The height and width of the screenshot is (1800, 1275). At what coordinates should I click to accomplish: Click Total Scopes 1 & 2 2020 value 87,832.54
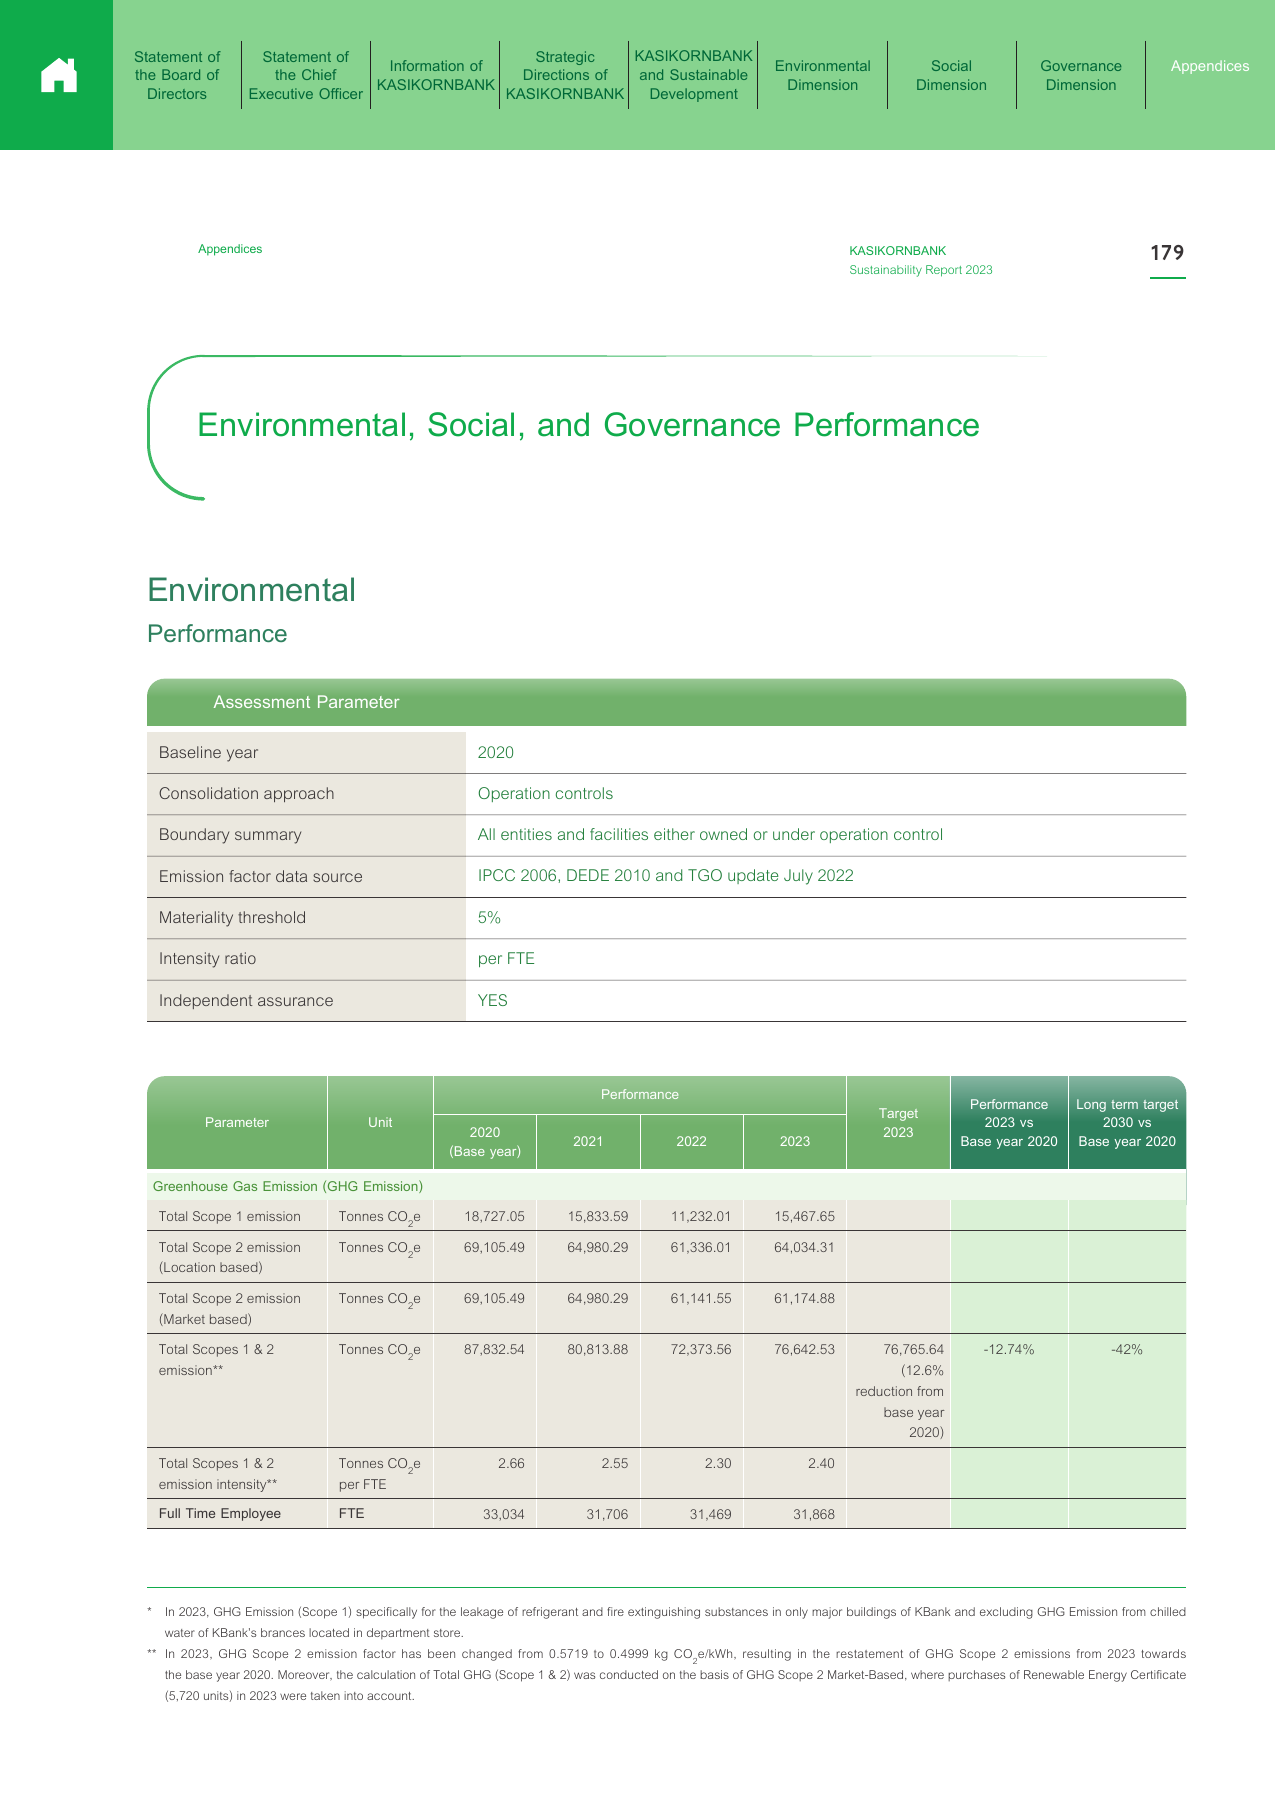pyautogui.click(x=494, y=1349)
